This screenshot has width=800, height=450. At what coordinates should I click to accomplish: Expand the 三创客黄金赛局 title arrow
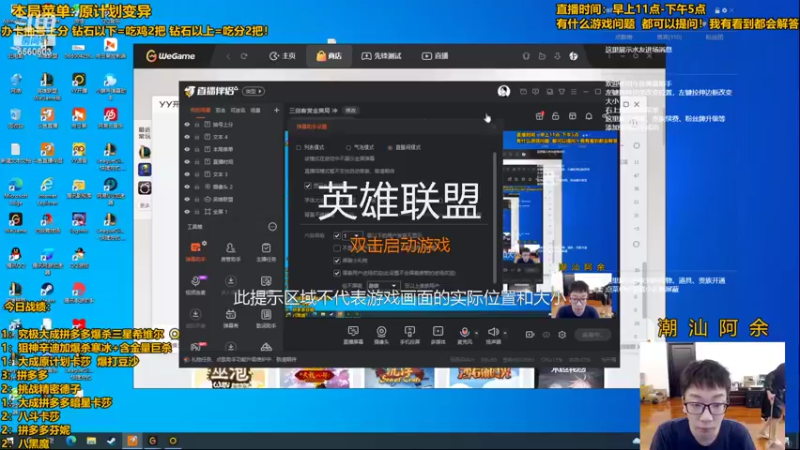pos(335,110)
